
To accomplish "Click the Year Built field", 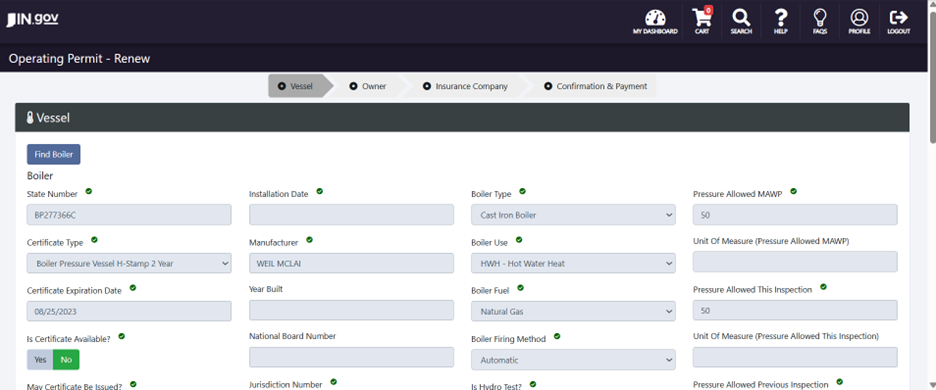I will point(351,310).
